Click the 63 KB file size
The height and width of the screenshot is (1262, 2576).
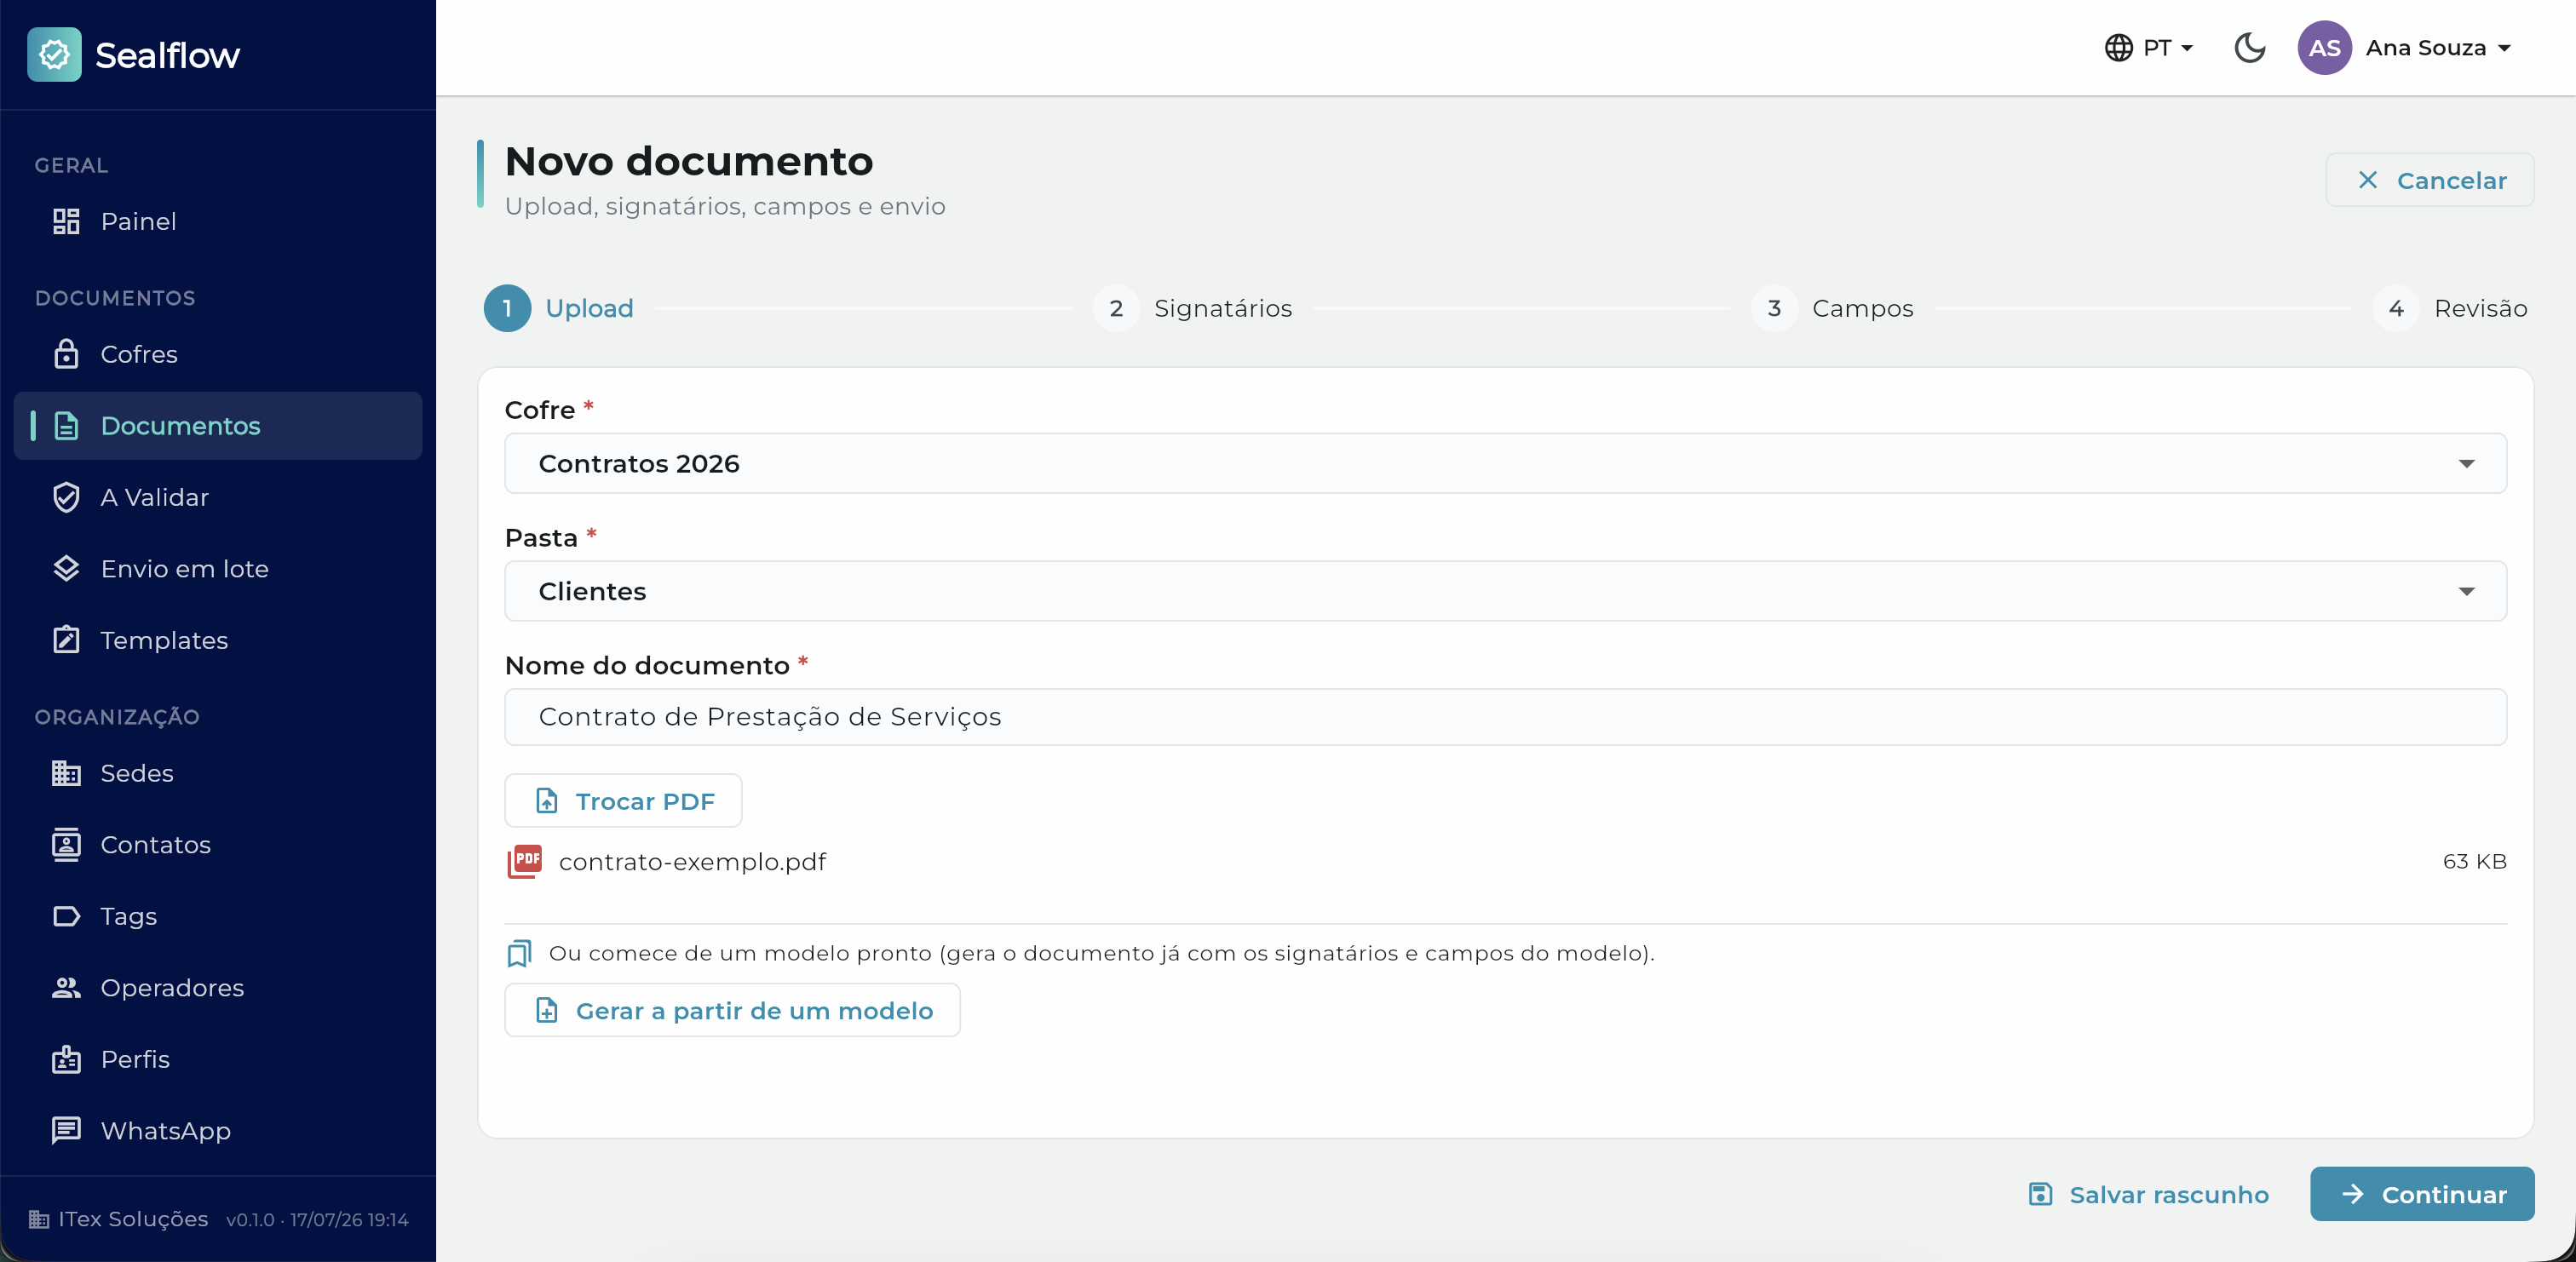click(2474, 861)
